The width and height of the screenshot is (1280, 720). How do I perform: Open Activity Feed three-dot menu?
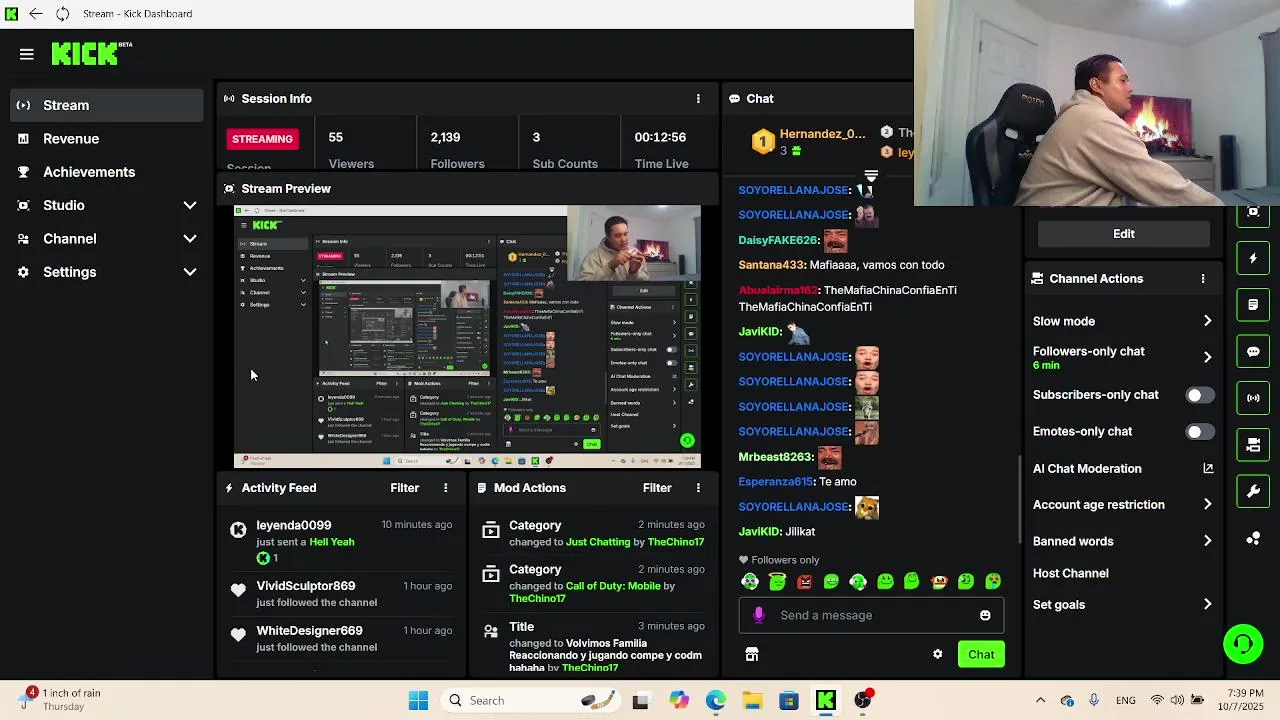[x=446, y=488]
